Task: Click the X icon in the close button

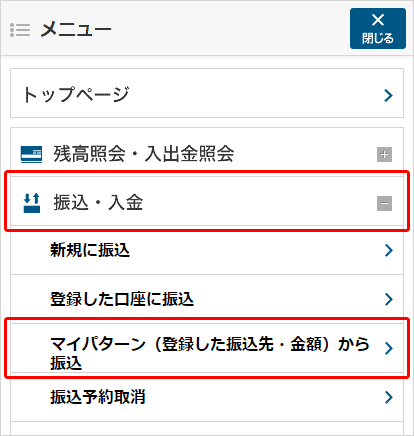Action: 378,20
